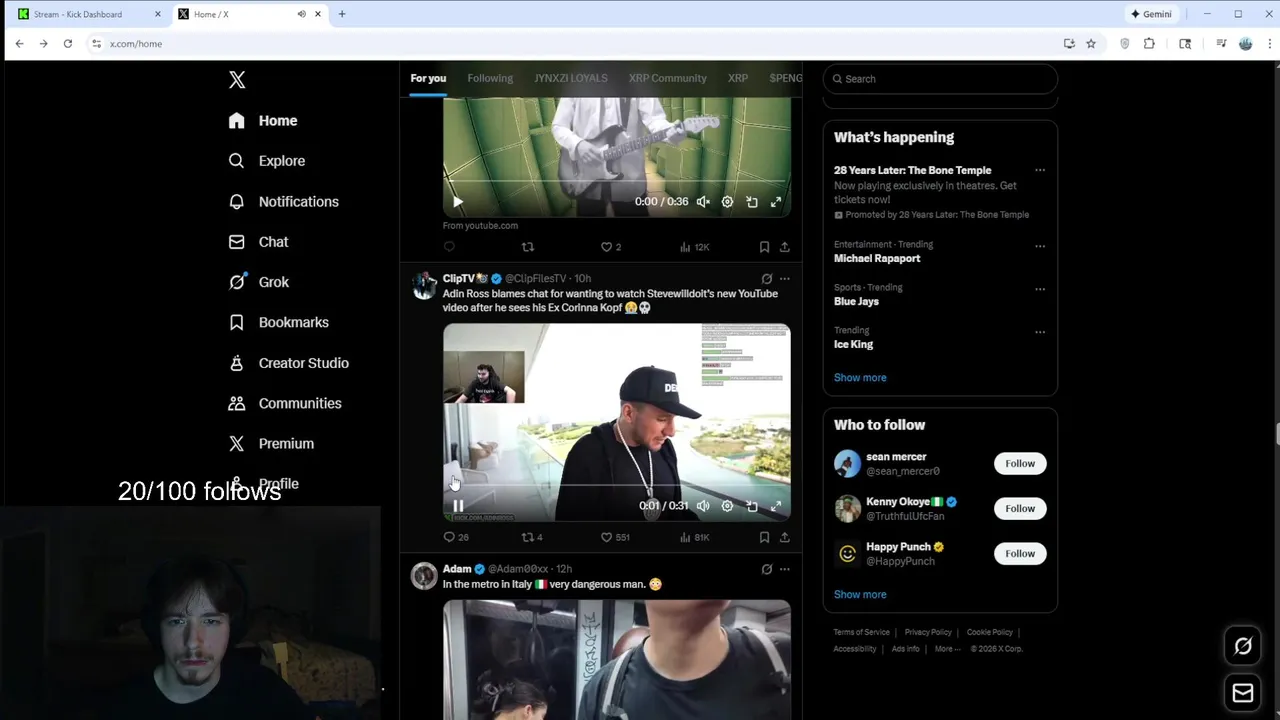View 81K analytics on ClipTV post
The height and width of the screenshot is (720, 1280).
(x=694, y=537)
